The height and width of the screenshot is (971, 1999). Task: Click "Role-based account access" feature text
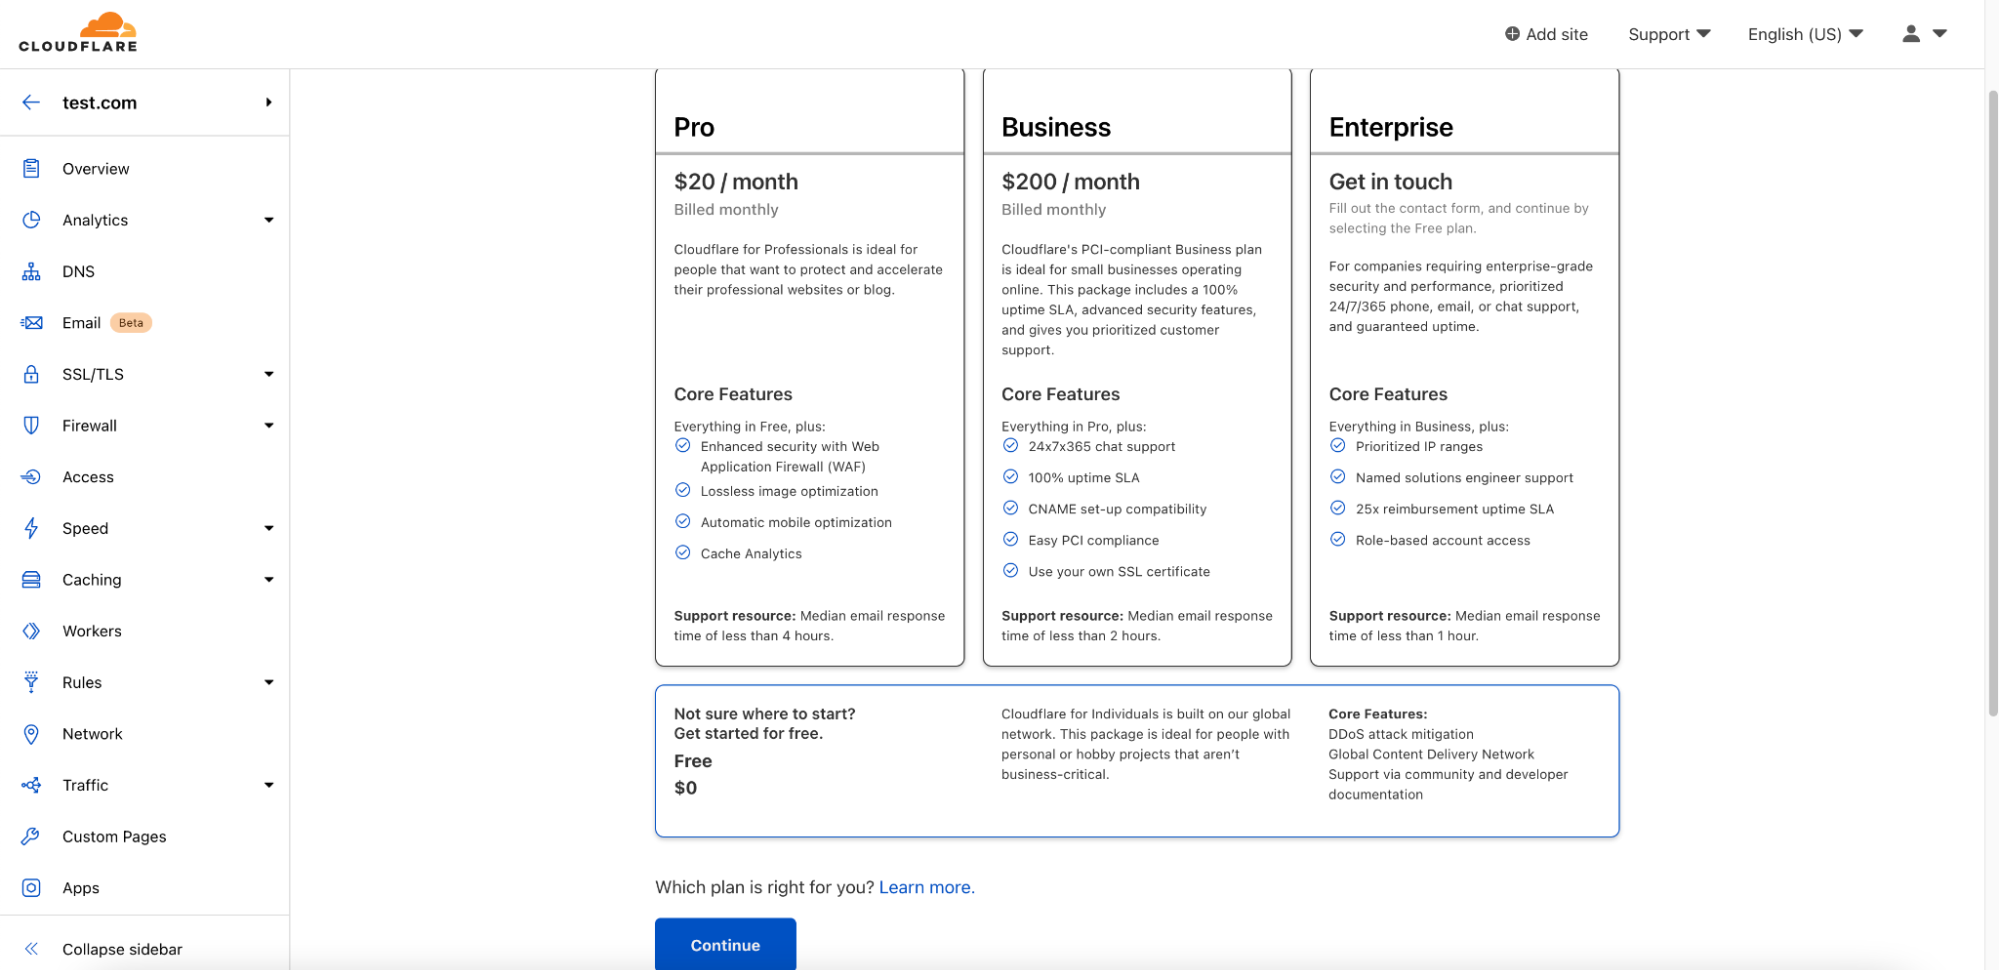[1443, 540]
